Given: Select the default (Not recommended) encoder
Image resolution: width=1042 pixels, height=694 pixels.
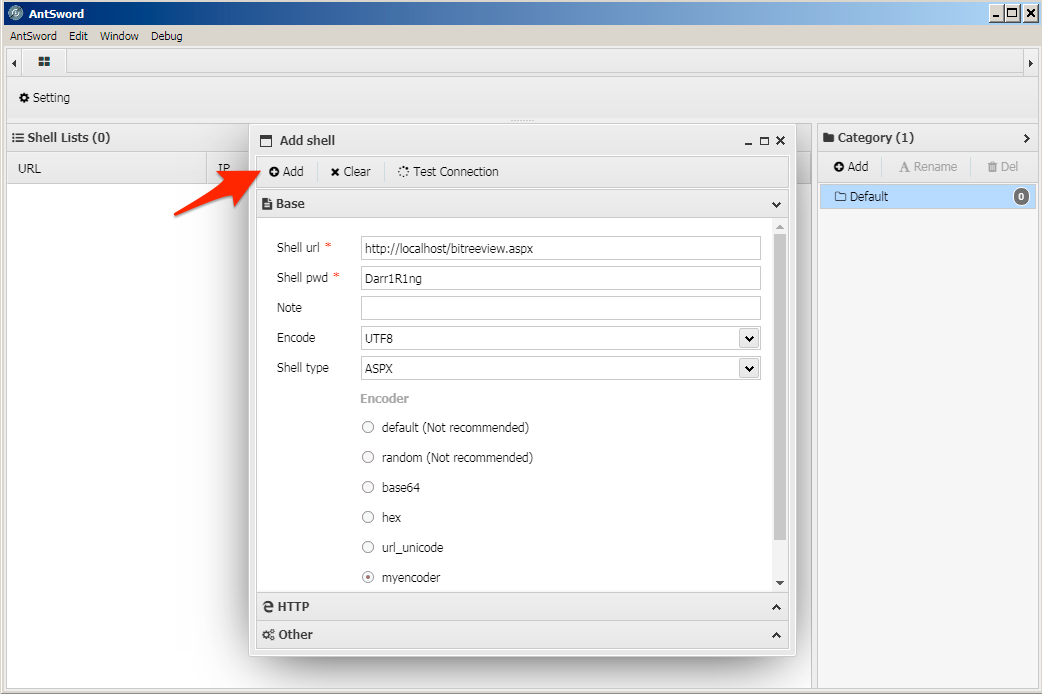Looking at the screenshot, I should pos(367,427).
